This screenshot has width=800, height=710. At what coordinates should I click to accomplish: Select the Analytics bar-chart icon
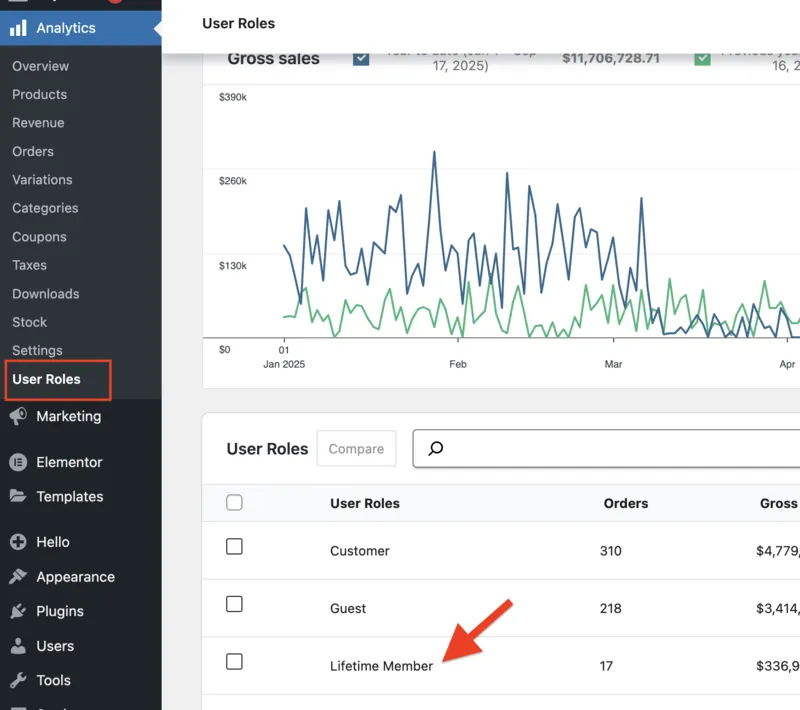(18, 29)
